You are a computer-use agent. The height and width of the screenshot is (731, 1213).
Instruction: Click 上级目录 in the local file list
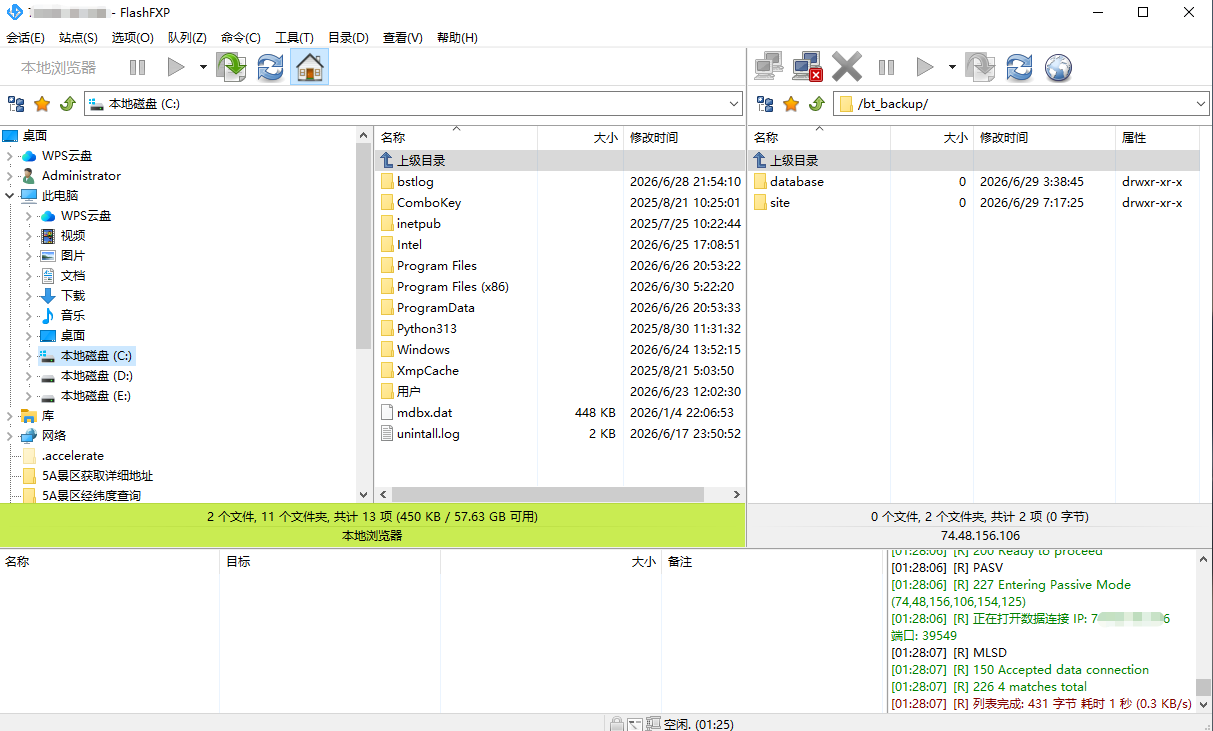point(421,160)
